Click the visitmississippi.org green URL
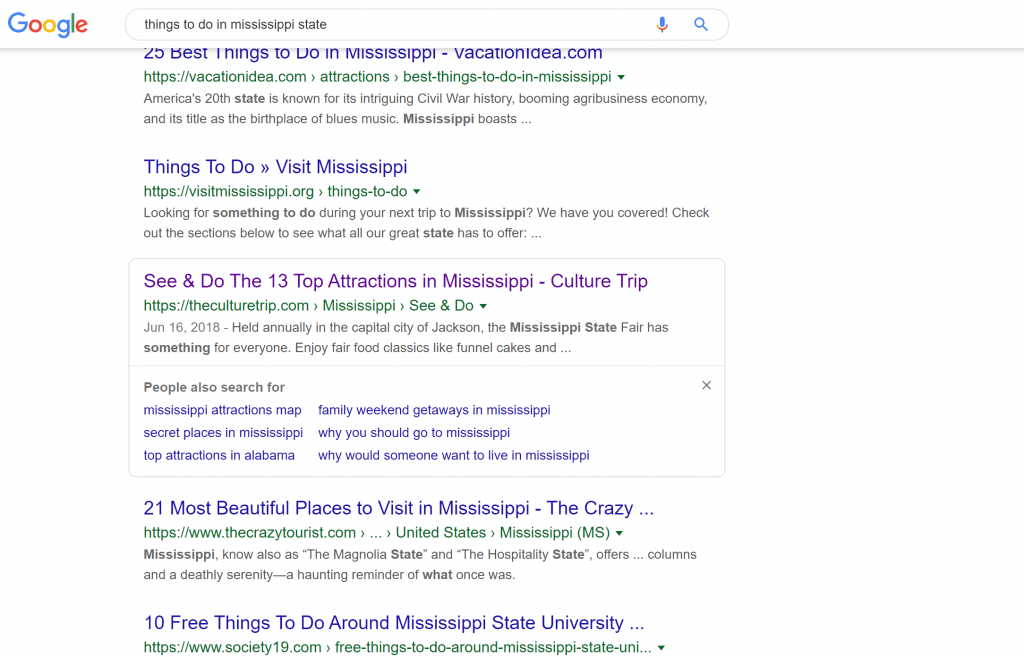 [276, 192]
